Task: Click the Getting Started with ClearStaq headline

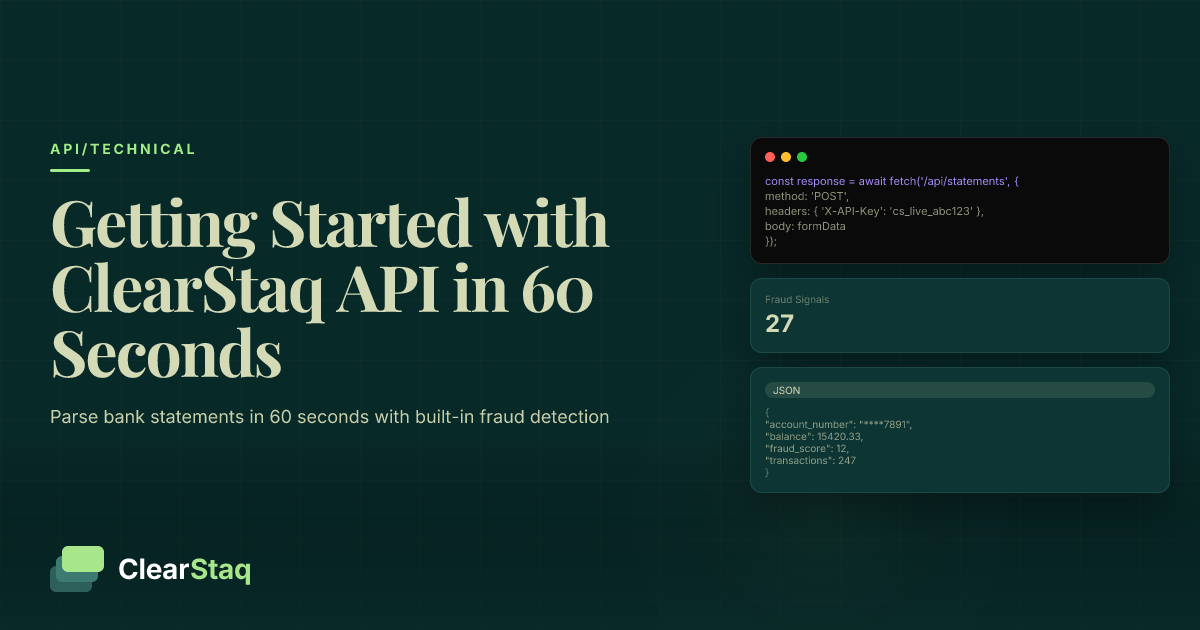Action: click(x=329, y=289)
